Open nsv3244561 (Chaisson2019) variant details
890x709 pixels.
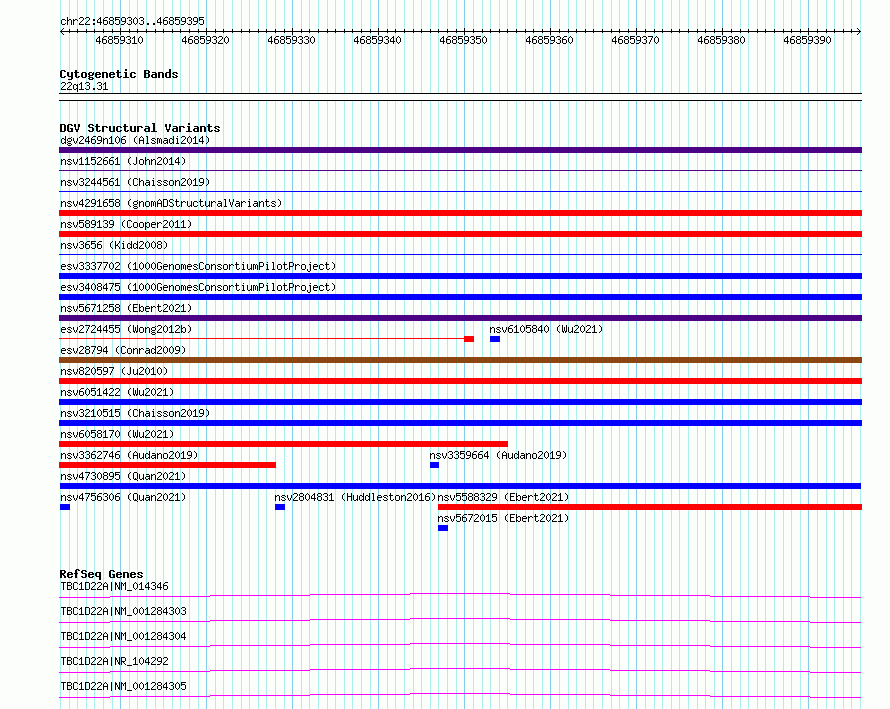[135, 182]
